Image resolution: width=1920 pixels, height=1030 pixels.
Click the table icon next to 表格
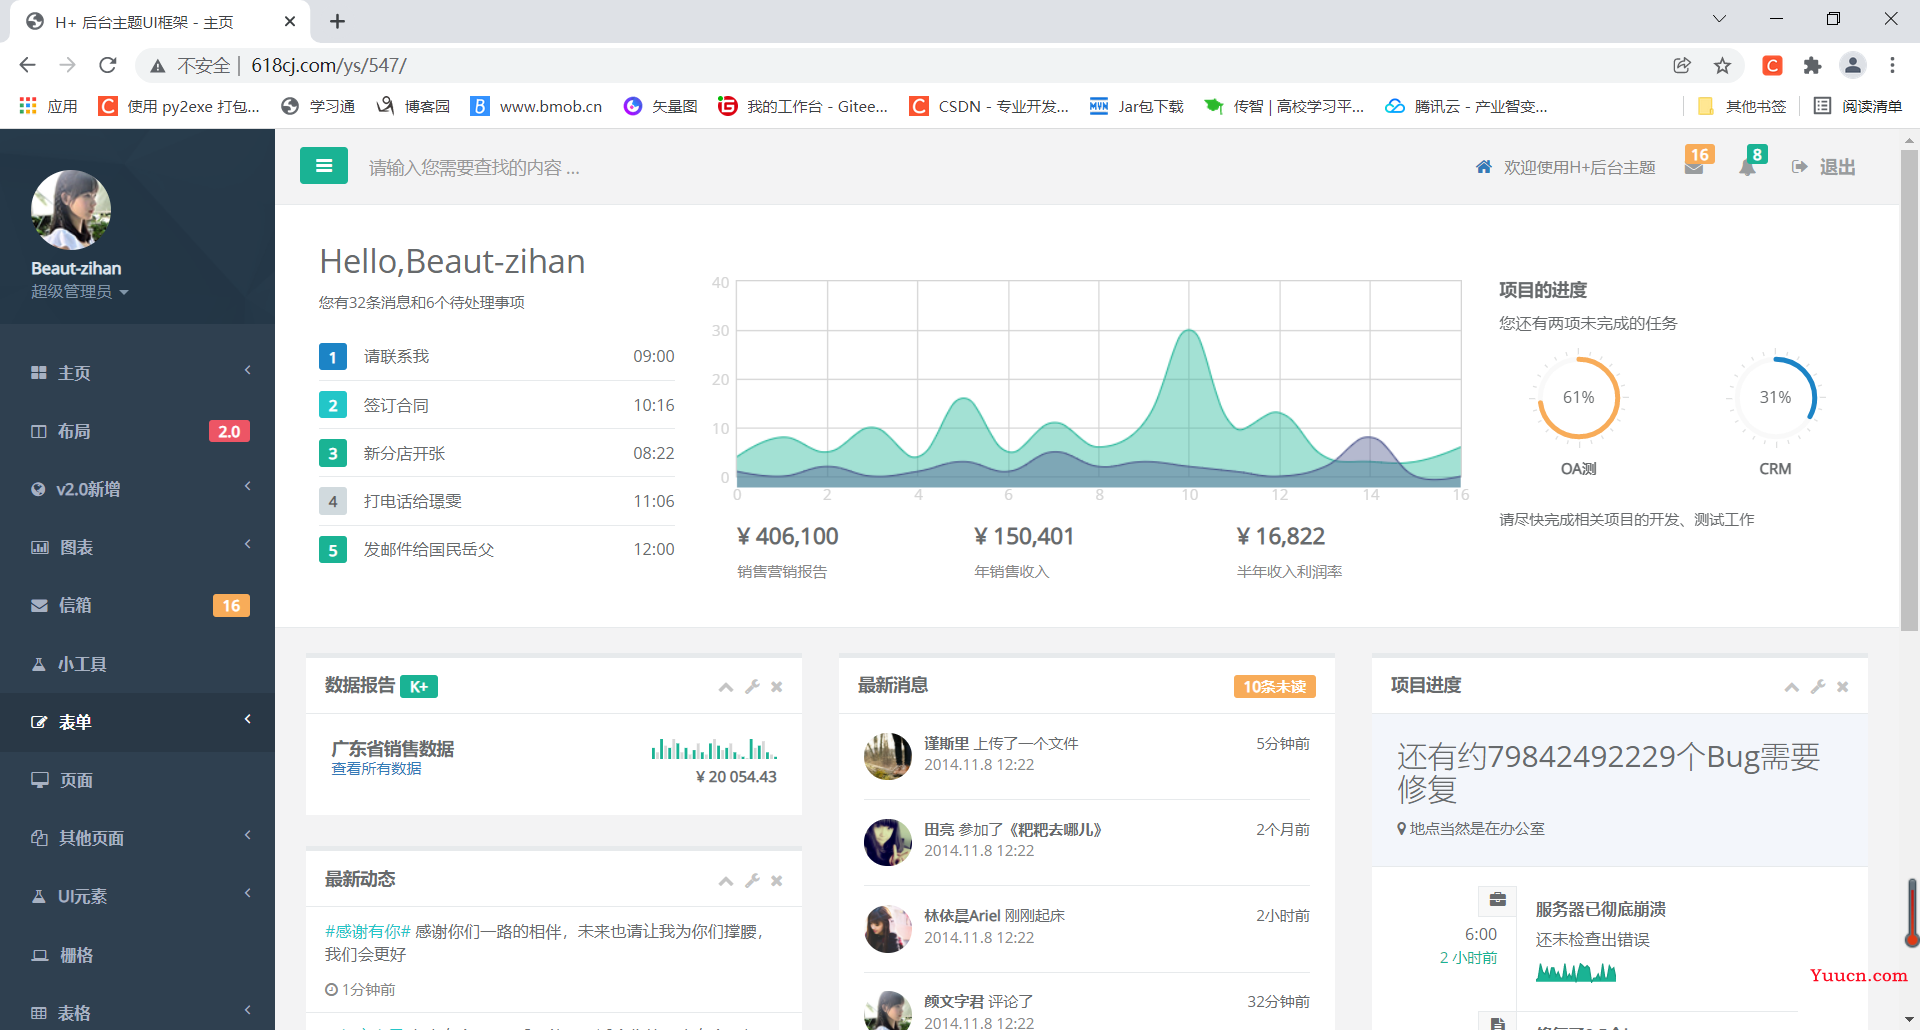pos(39,1013)
